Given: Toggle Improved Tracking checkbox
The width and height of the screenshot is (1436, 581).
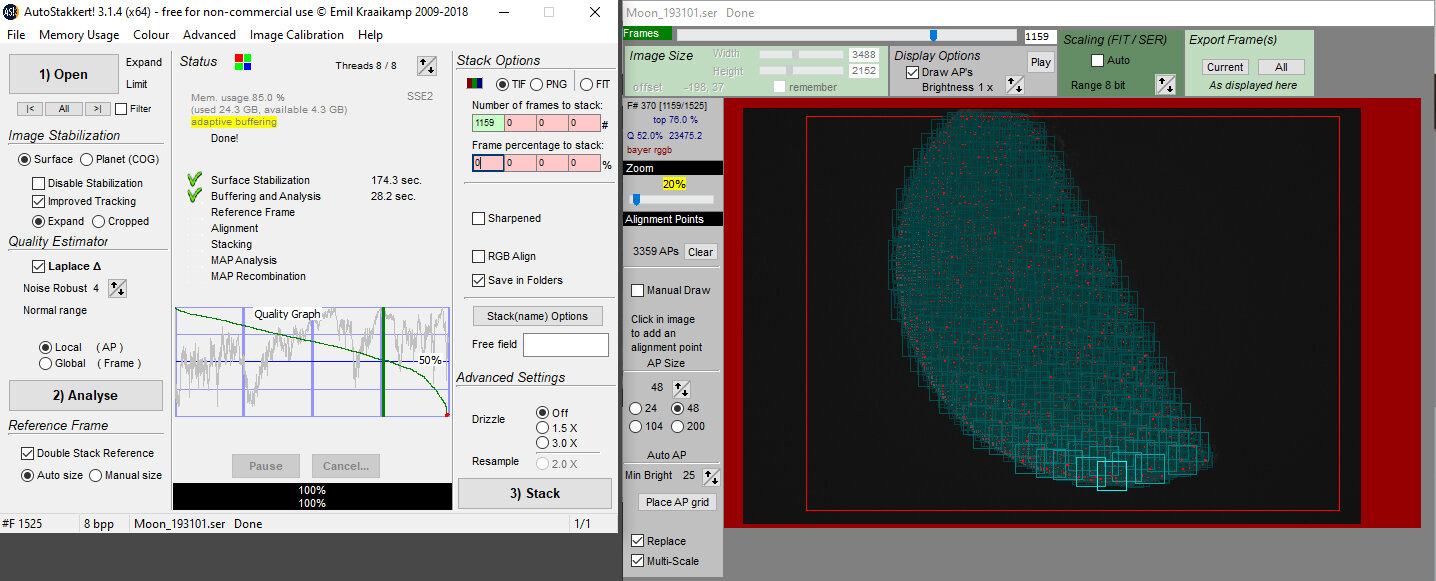Looking at the screenshot, I should click(39, 201).
